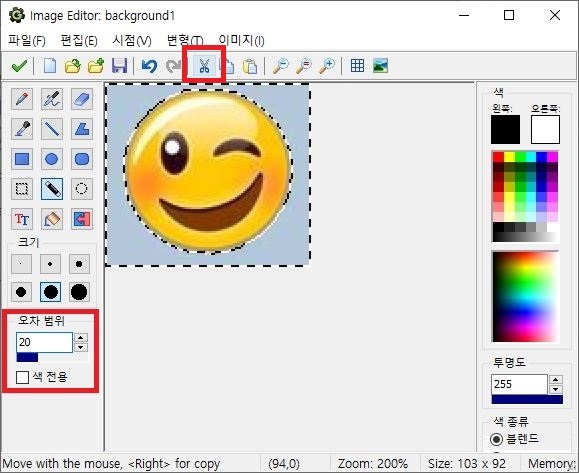Click the green checkmark apply icon
579x473 pixels.
coord(19,66)
